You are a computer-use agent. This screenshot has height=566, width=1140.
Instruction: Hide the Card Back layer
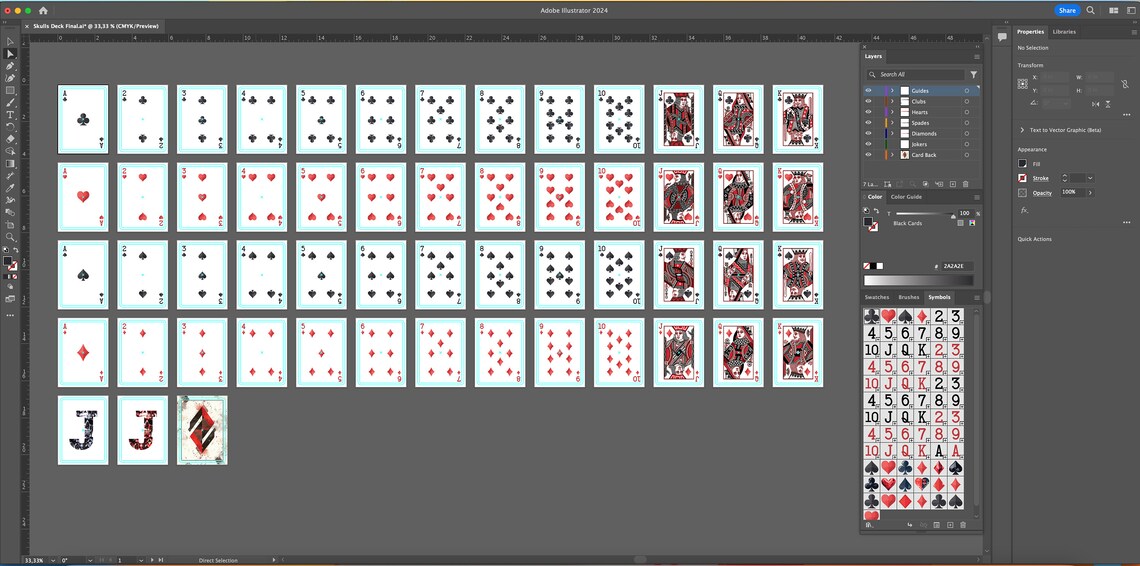pyautogui.click(x=868, y=155)
